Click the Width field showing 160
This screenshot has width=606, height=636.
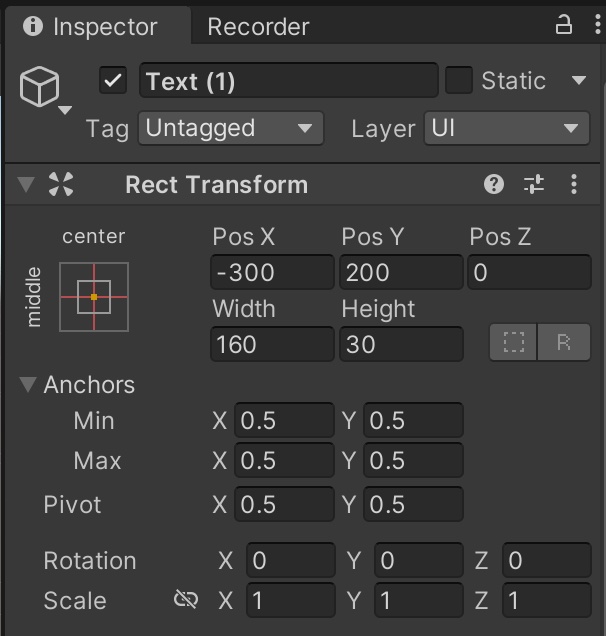[272, 344]
